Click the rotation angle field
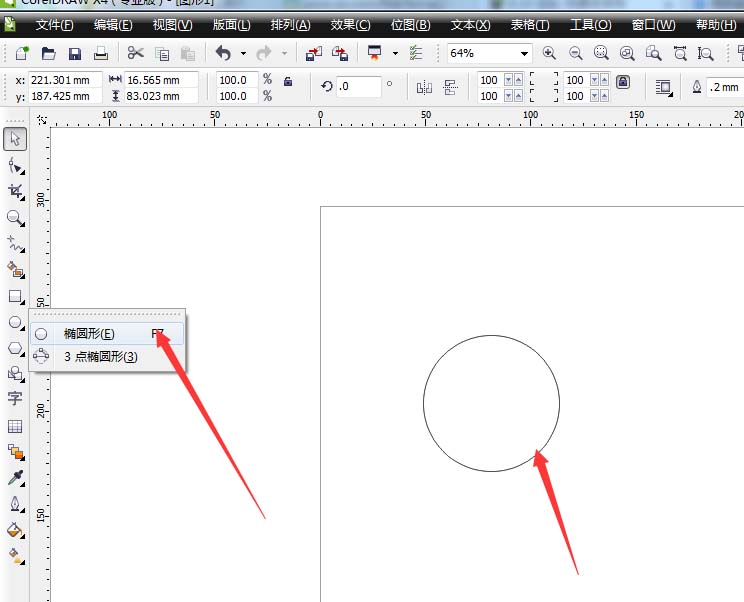This screenshot has width=744, height=602. [358, 86]
